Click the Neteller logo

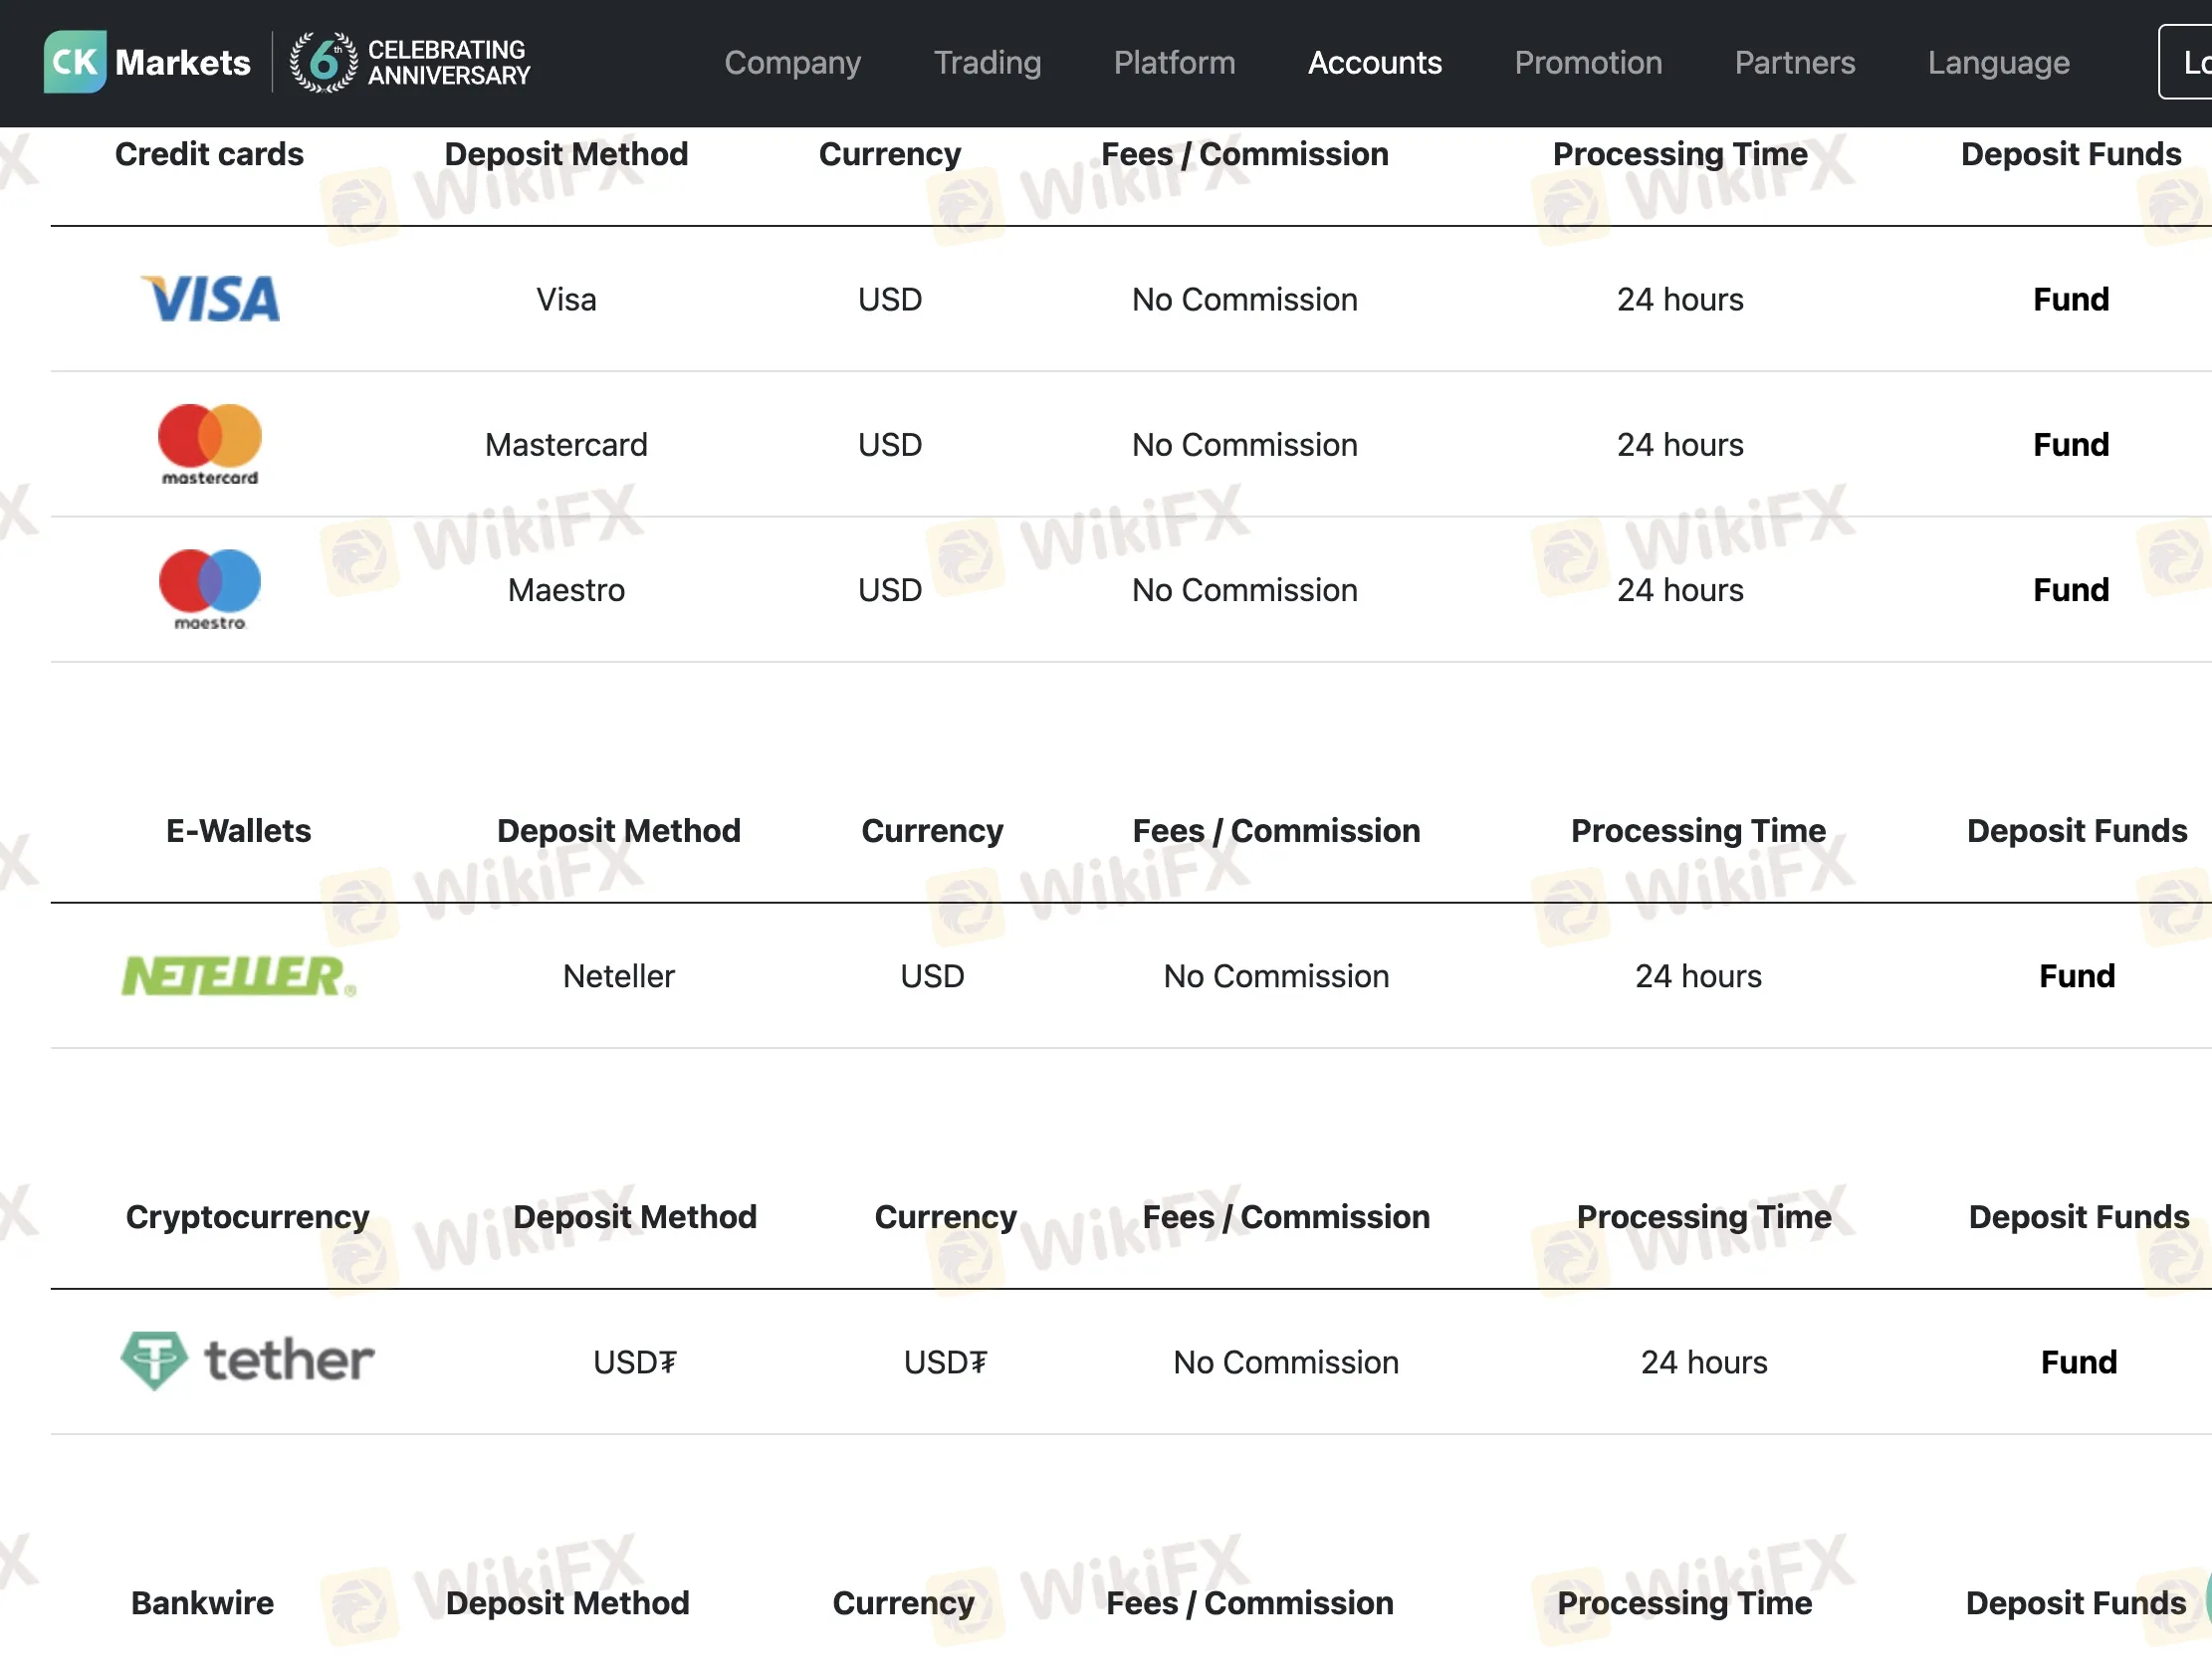[x=239, y=976]
